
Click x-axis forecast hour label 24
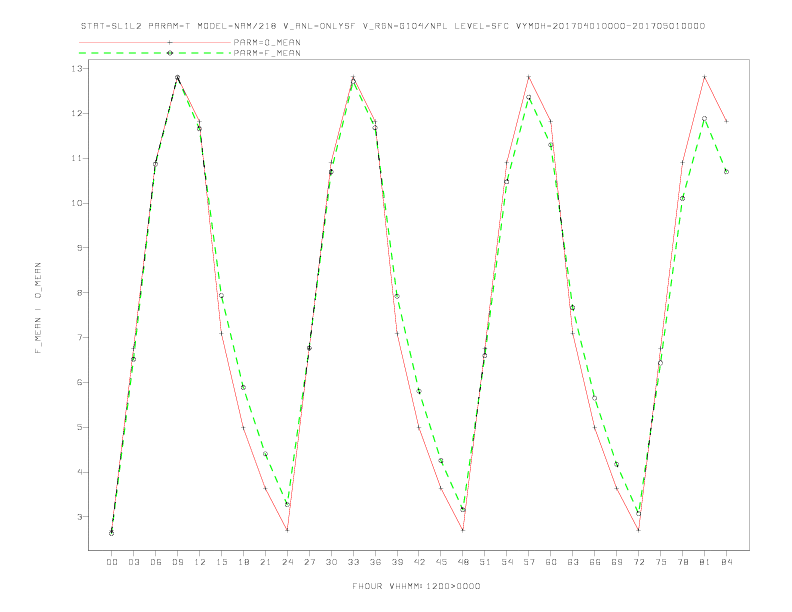[287, 562]
